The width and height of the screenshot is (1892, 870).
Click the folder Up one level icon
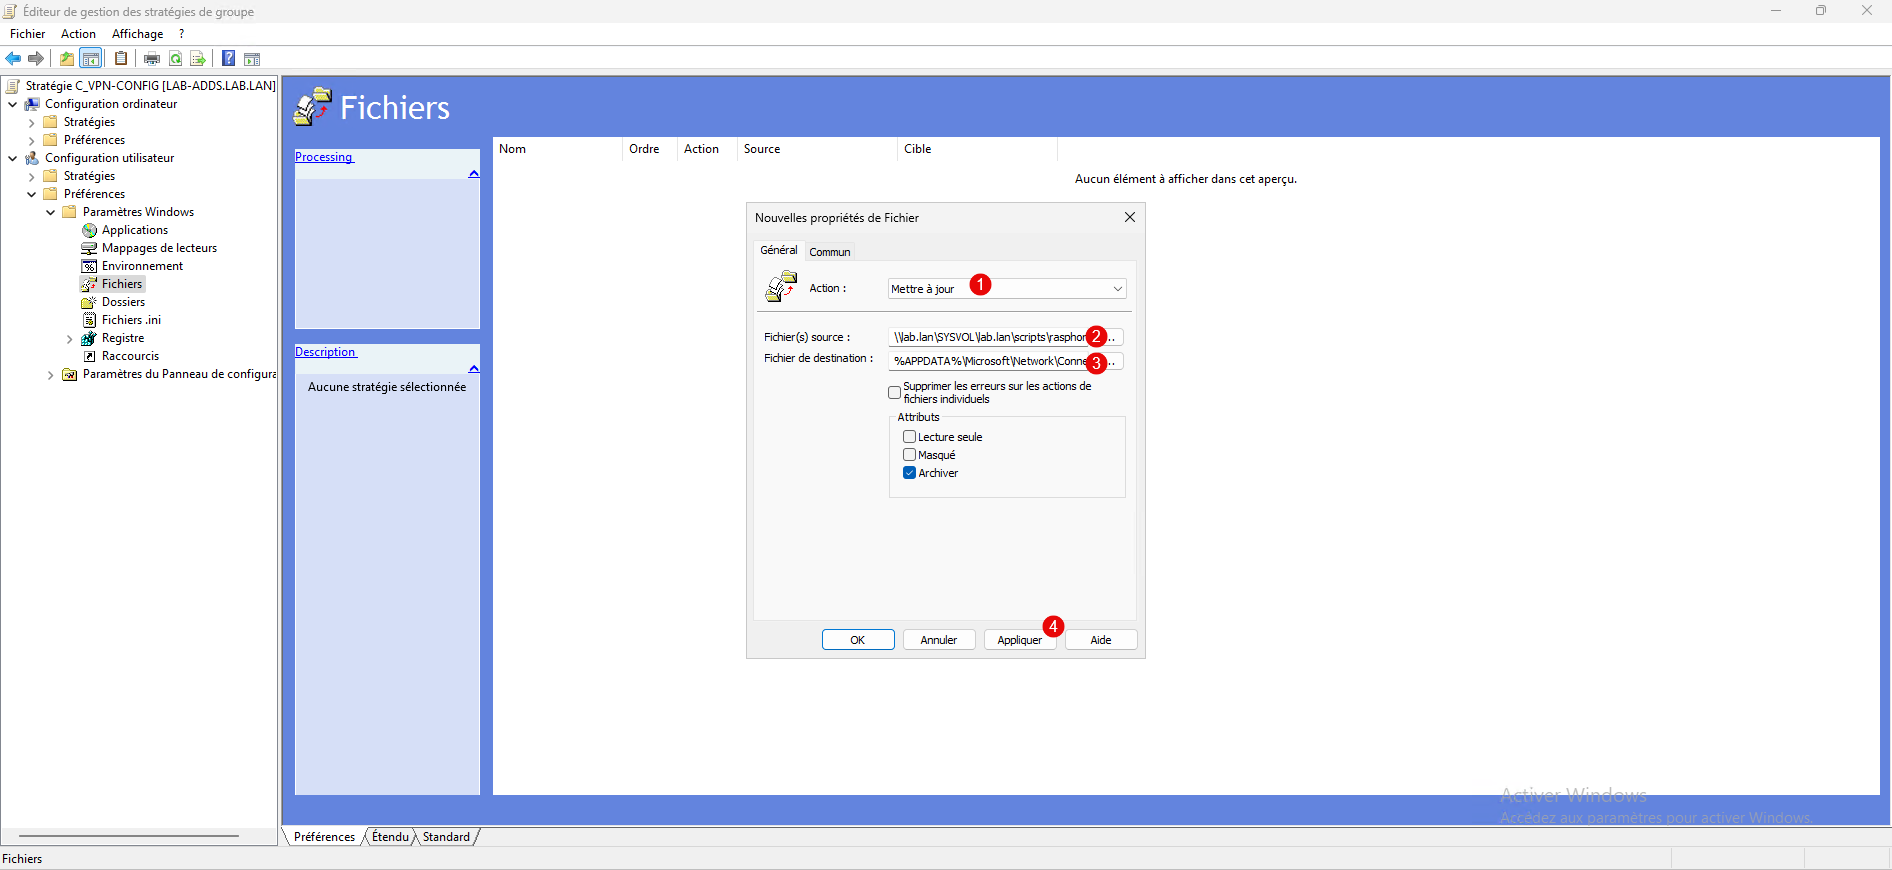67,59
